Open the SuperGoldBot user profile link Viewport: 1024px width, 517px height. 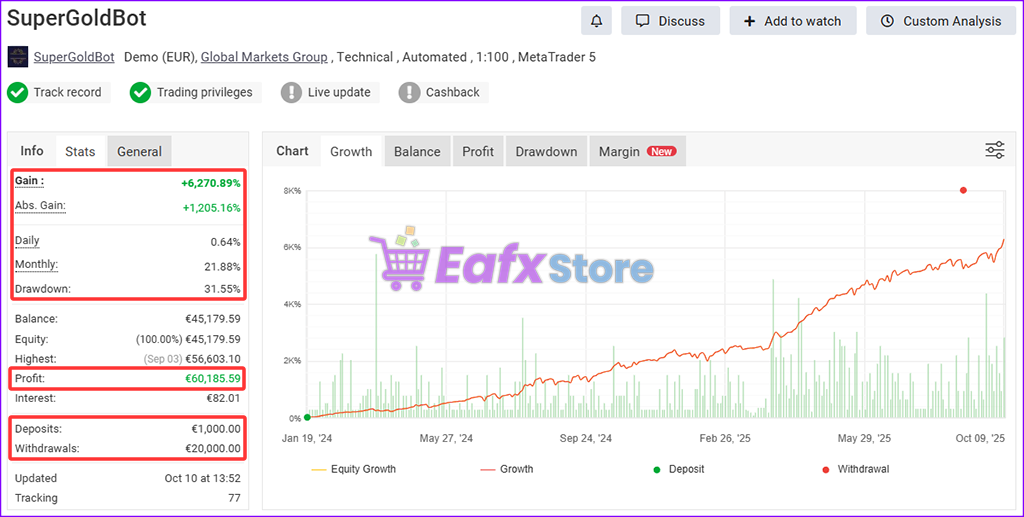pos(74,57)
